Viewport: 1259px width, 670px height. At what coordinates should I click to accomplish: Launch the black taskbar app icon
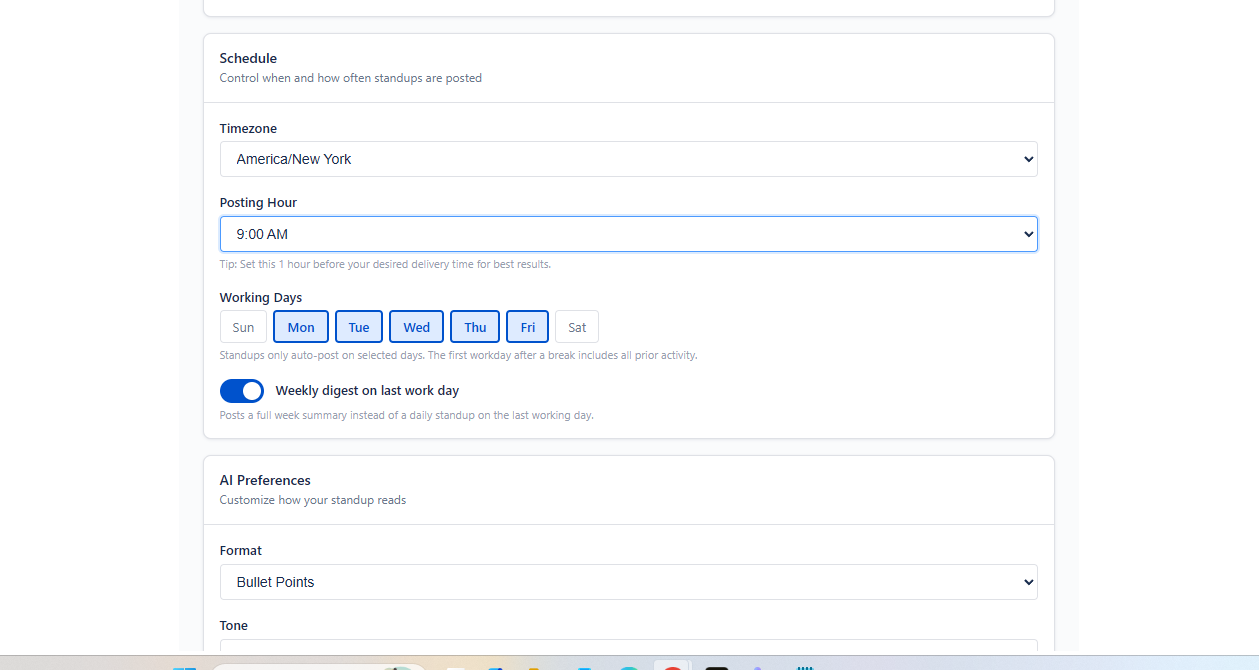pyautogui.click(x=716, y=666)
